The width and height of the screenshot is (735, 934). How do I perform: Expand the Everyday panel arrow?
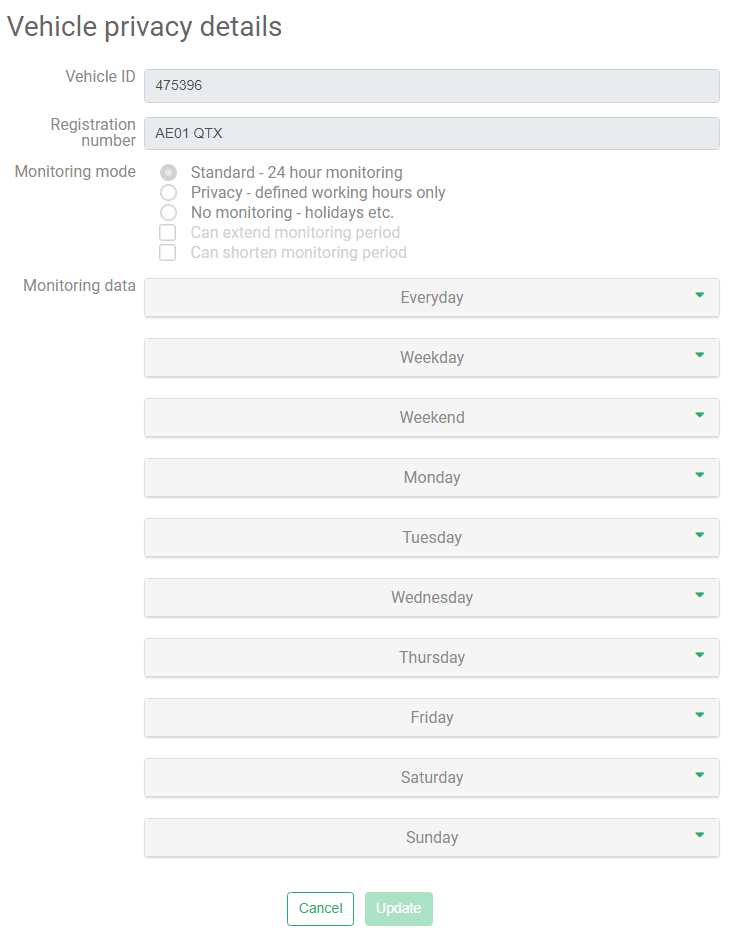click(700, 295)
